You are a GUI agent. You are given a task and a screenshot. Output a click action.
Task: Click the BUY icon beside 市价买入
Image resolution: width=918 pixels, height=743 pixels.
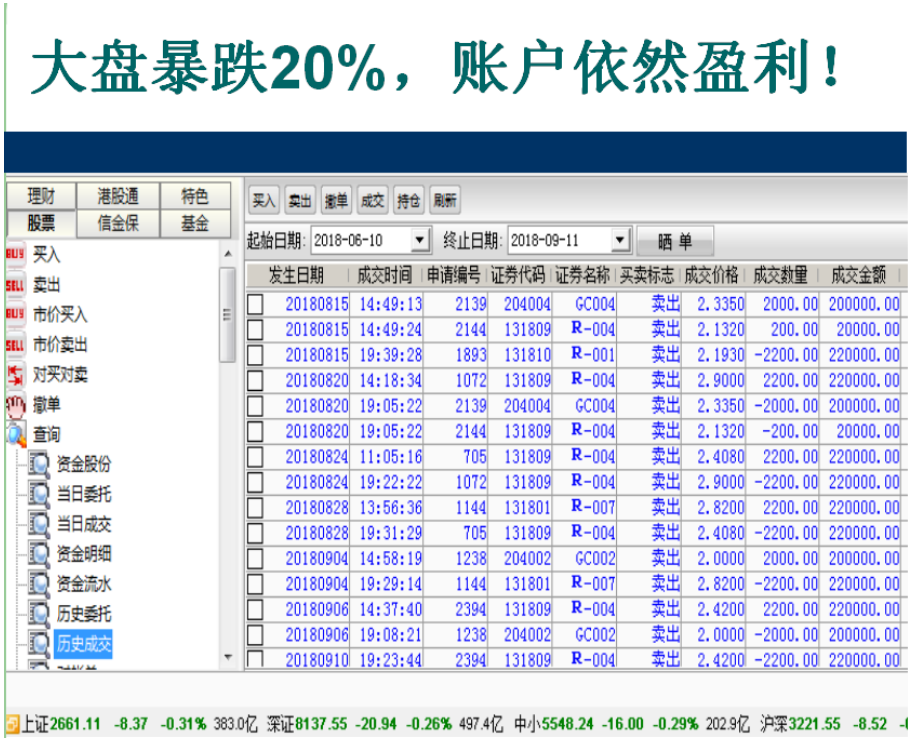pyautogui.click(x=15, y=314)
